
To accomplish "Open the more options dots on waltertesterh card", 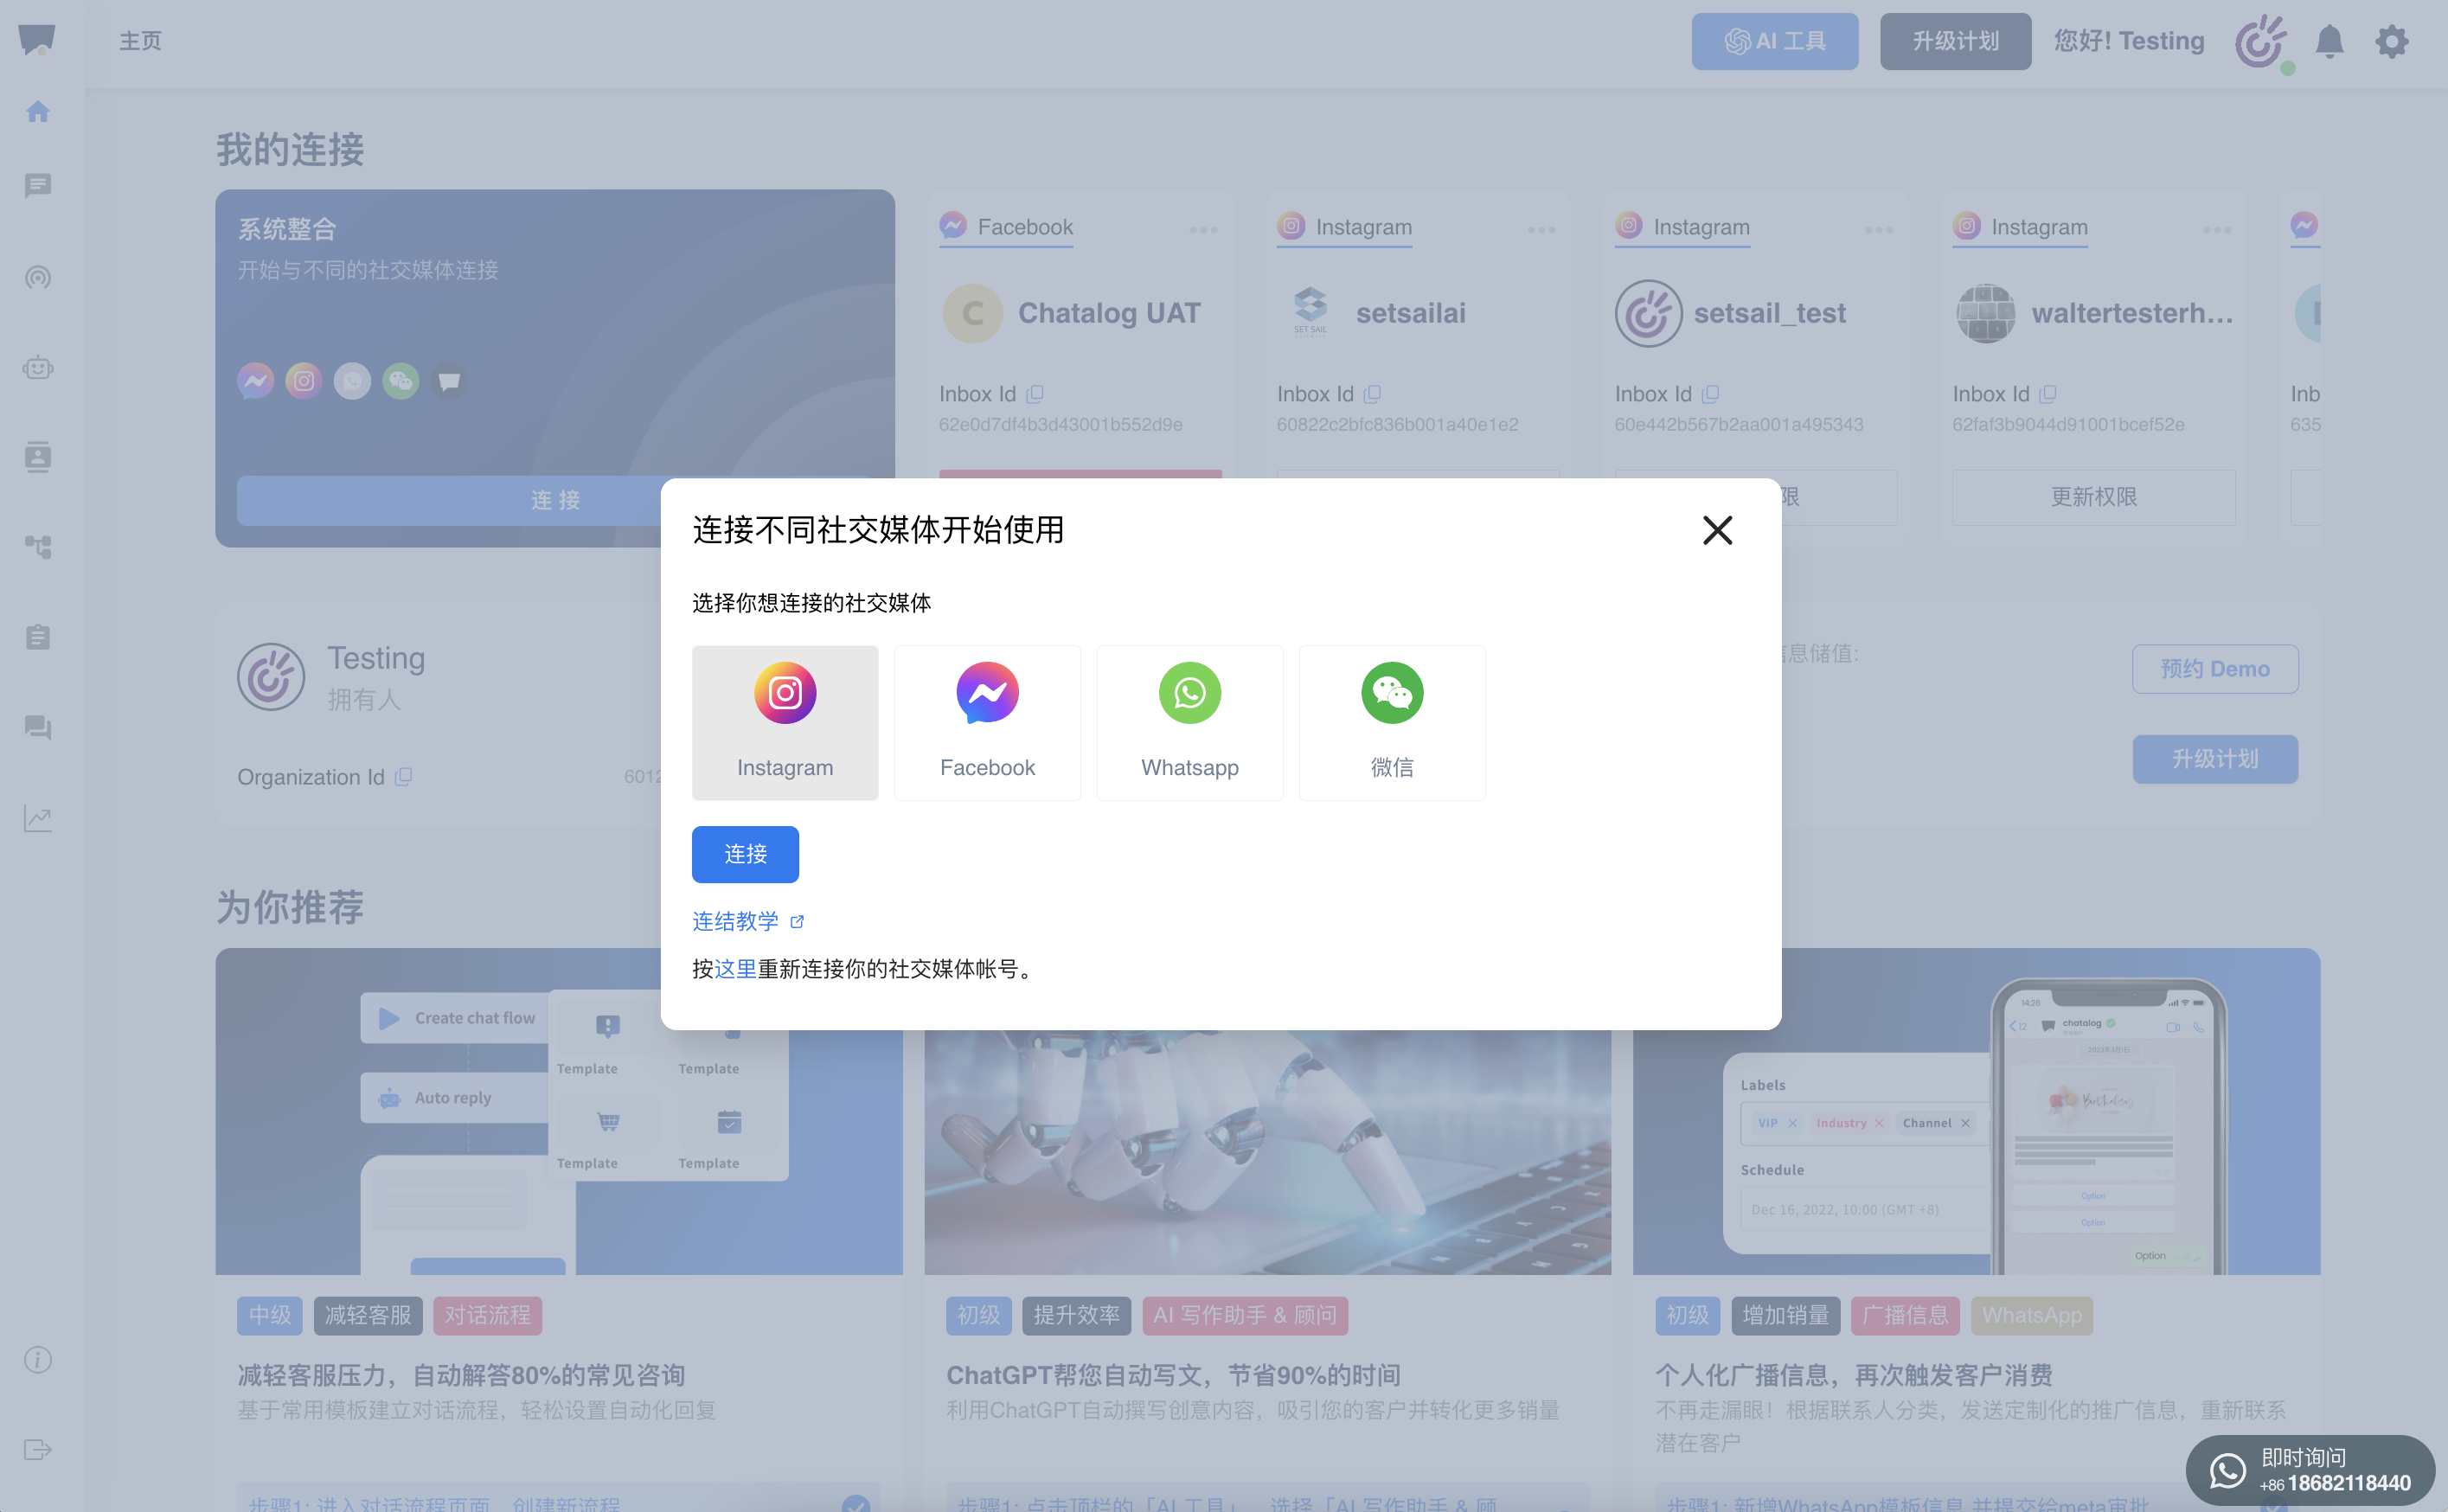I will pos(2217,230).
